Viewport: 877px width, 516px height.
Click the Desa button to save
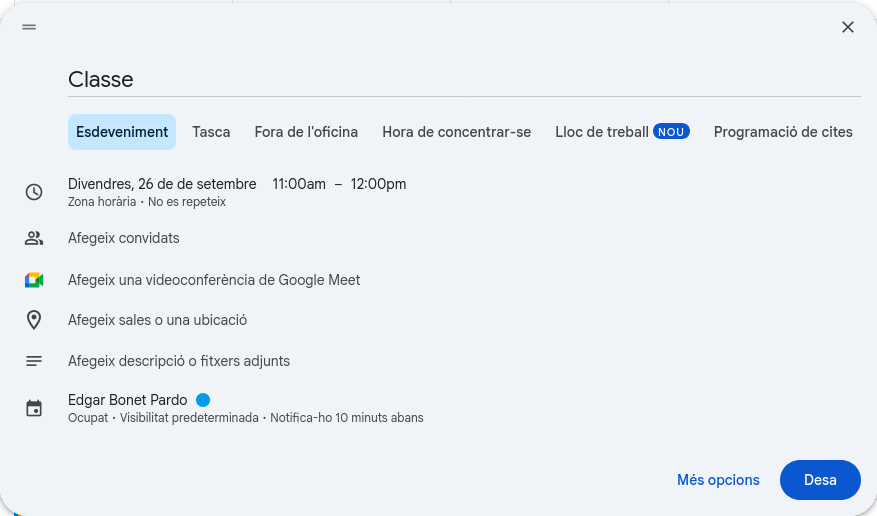click(x=820, y=480)
